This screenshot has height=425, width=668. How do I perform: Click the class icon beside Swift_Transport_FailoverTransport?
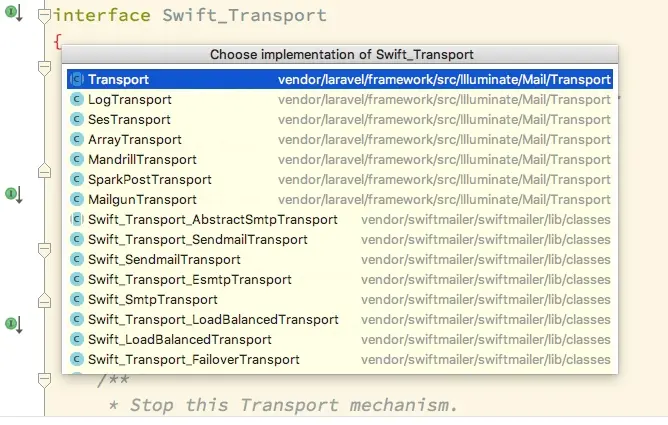77,360
